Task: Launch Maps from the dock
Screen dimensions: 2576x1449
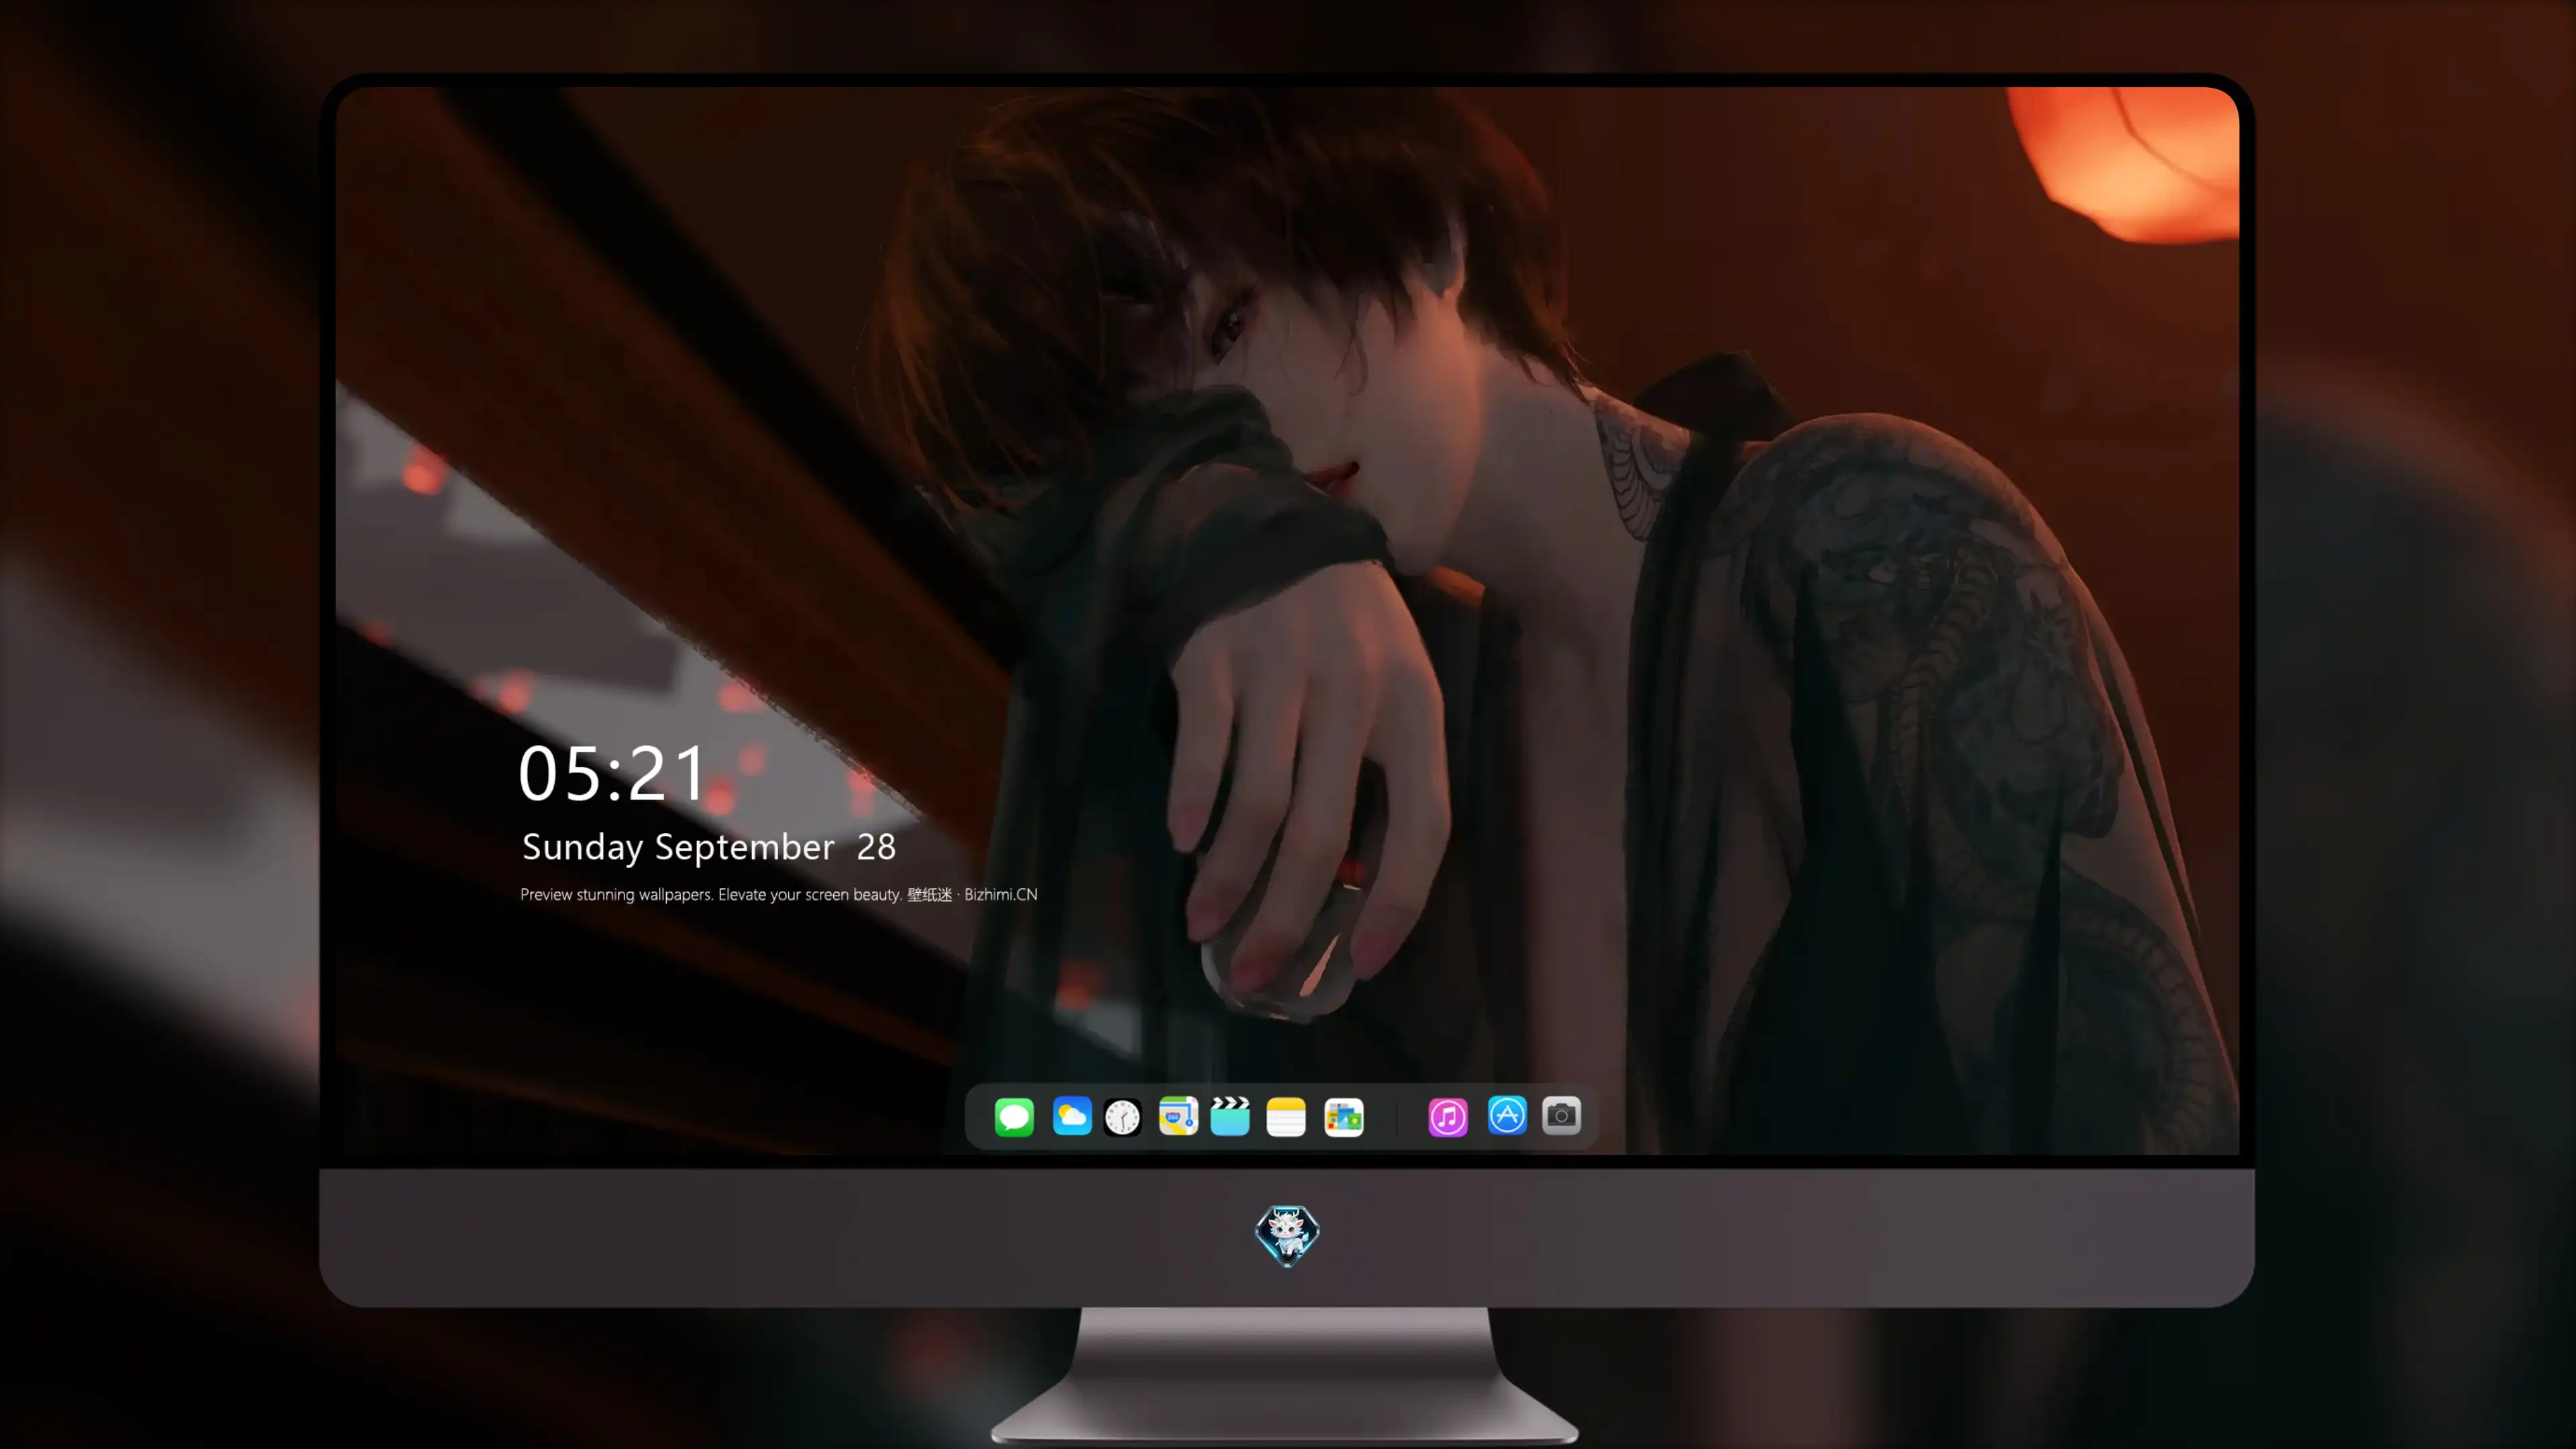Action: [x=1178, y=1116]
